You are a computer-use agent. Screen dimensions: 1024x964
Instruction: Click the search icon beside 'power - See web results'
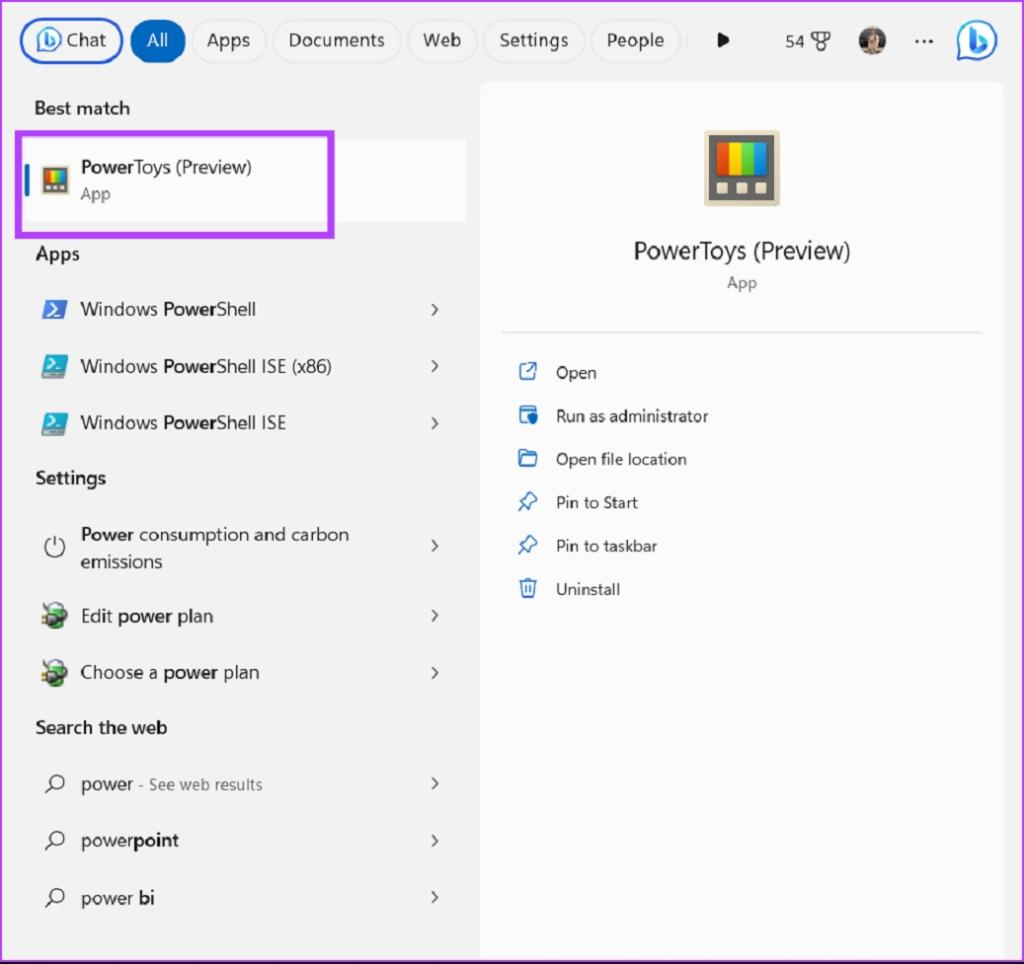point(55,783)
